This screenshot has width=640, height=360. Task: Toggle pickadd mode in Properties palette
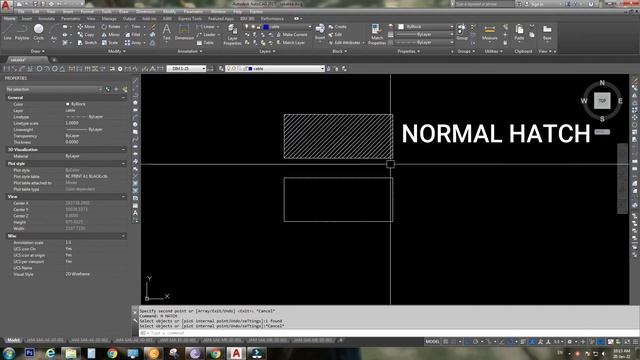coord(108,89)
